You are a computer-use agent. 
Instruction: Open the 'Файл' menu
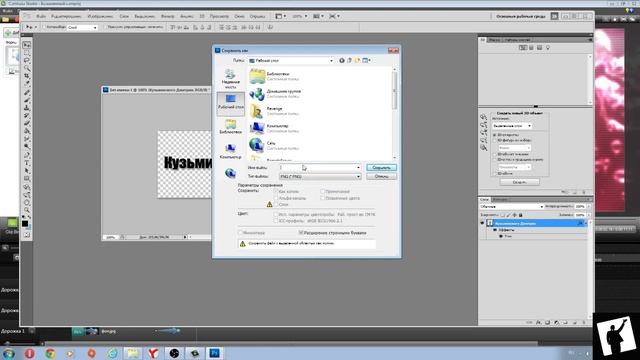[x=41, y=16]
